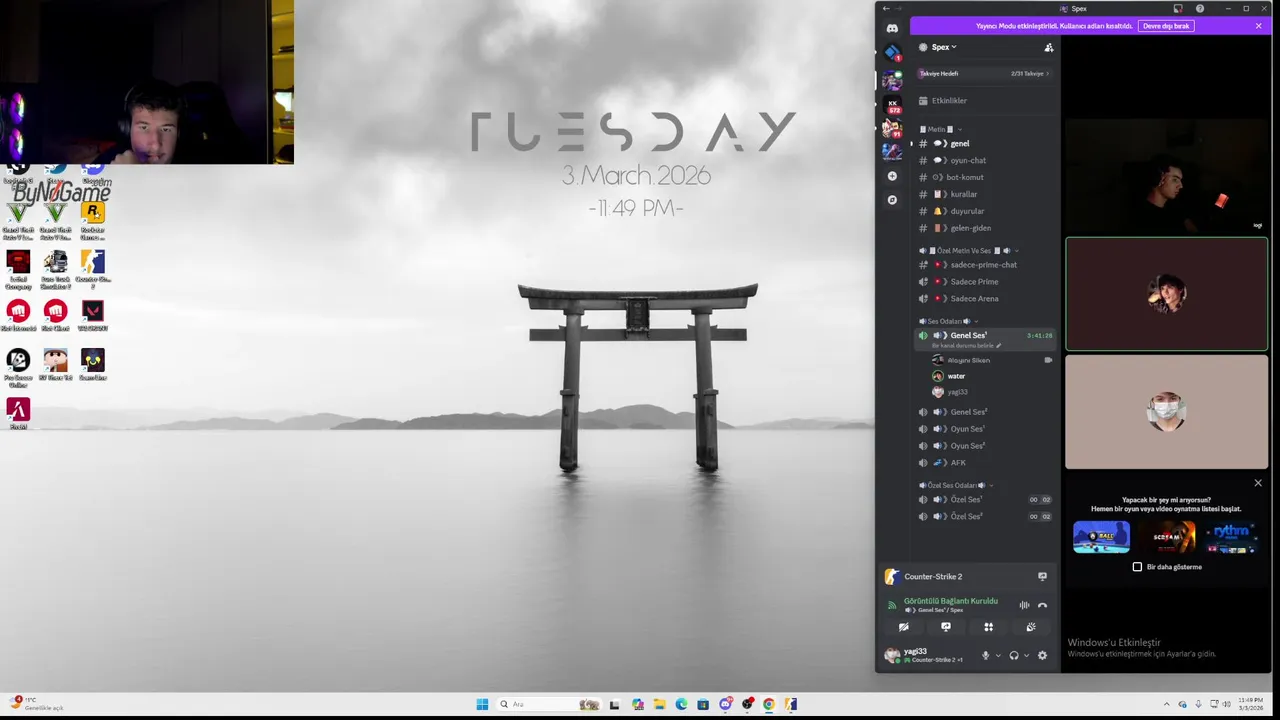Screen dimensions: 1280x720
Task: Hang up the voice call
Action: tap(1042, 605)
